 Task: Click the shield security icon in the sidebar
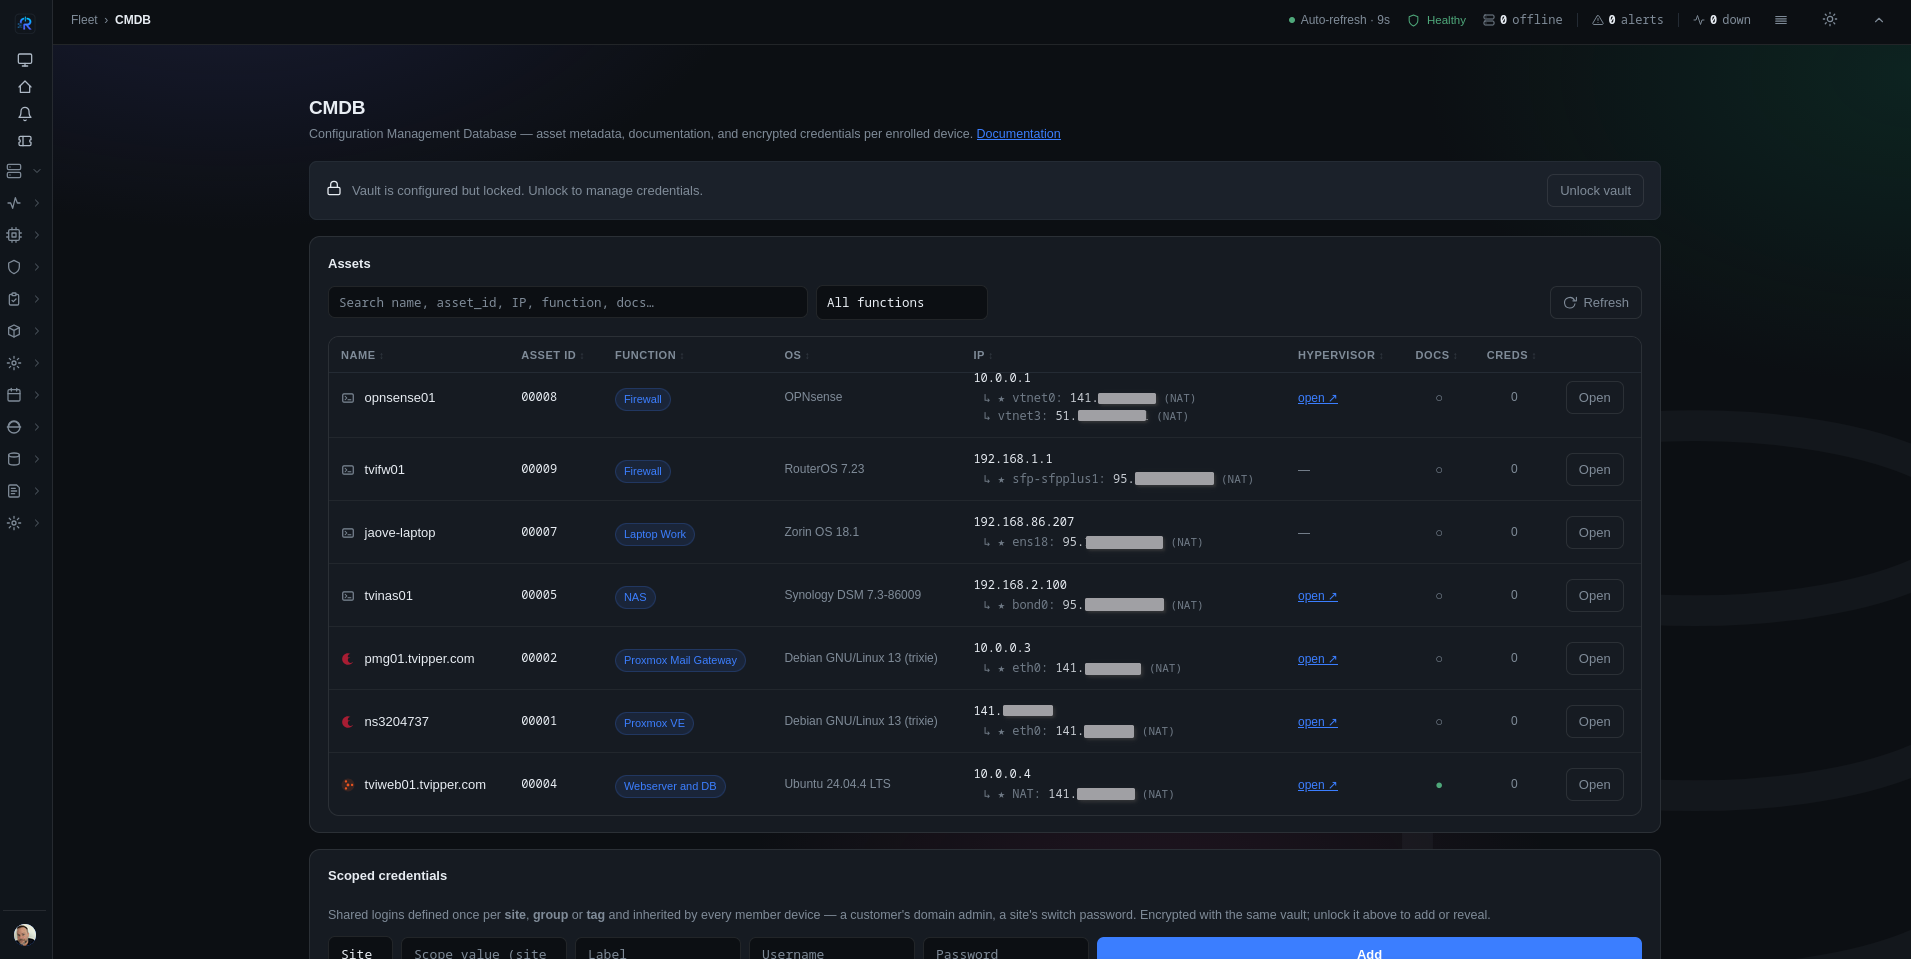[14, 267]
